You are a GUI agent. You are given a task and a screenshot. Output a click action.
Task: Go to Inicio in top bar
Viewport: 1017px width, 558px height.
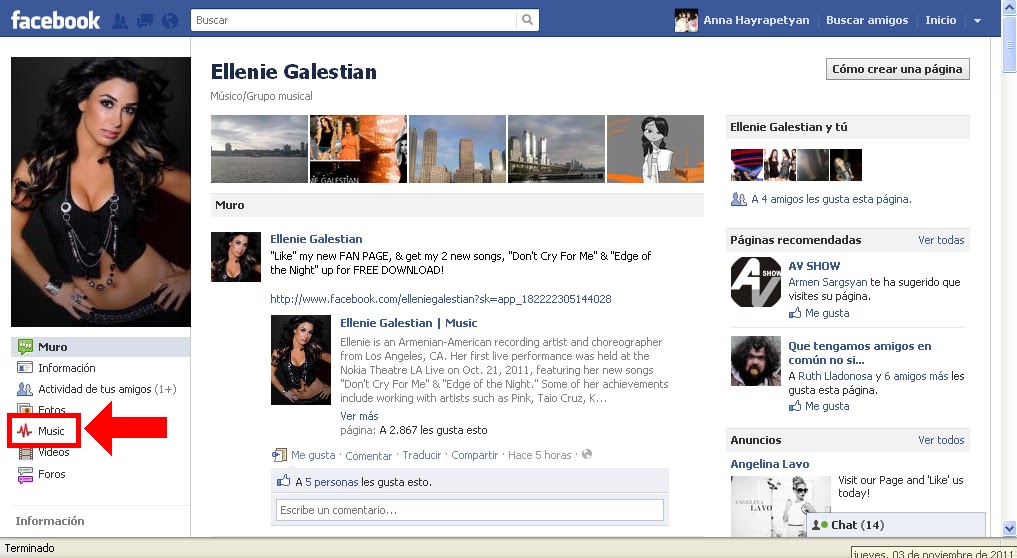point(940,20)
